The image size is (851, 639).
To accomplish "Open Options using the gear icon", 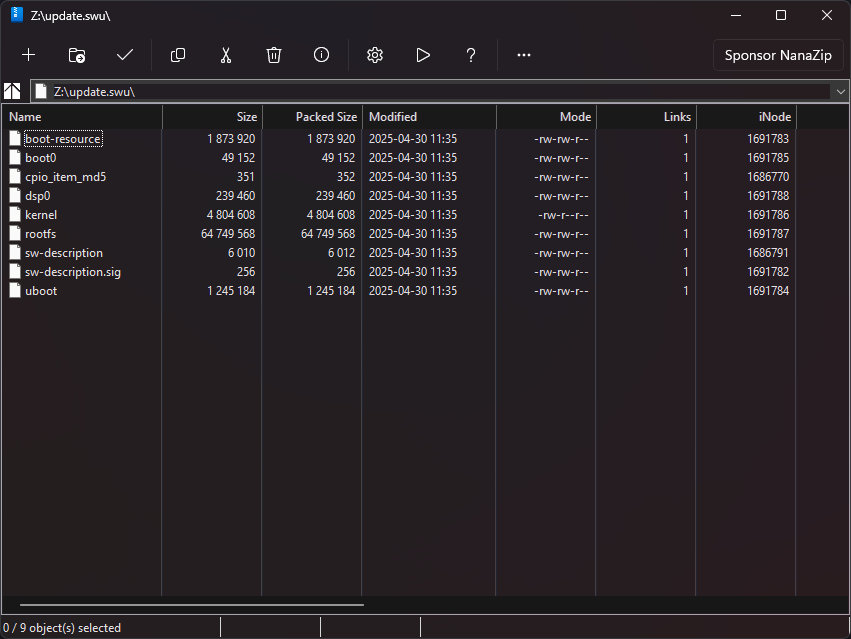I will [x=375, y=55].
